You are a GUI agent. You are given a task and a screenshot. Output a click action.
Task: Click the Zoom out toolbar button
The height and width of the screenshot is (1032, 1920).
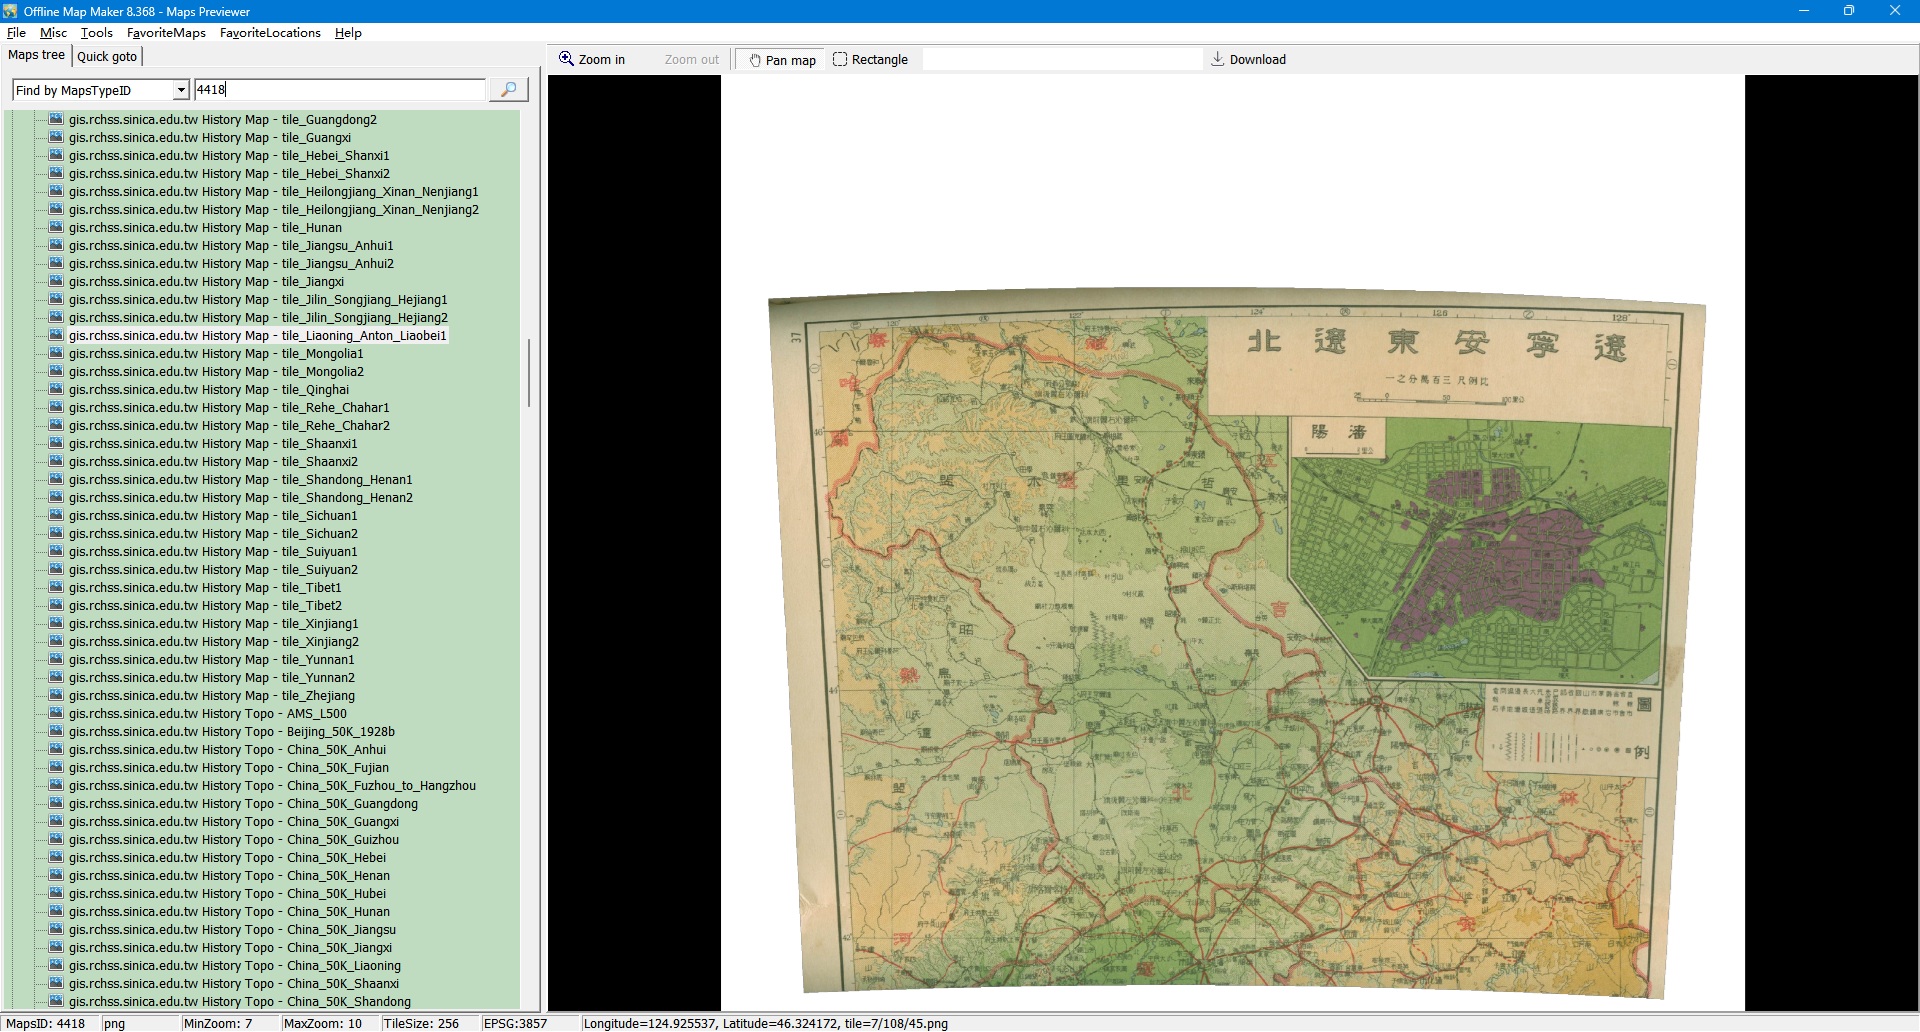pos(691,60)
